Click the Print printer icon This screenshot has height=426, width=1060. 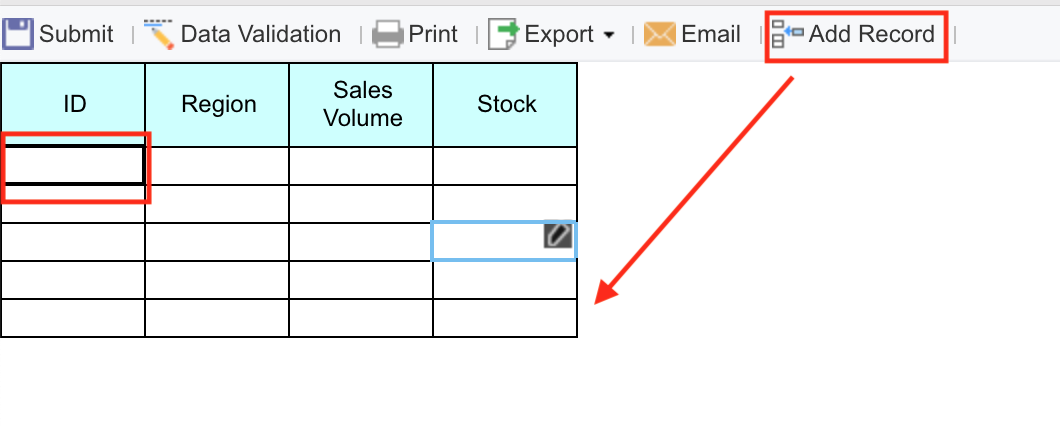(x=387, y=35)
